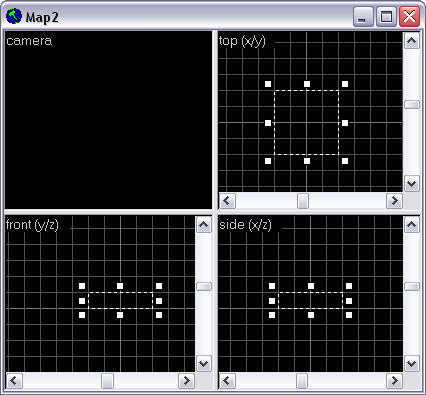Click left arrow of side view horizontal scrollbar
The image size is (426, 395).
pyautogui.click(x=227, y=381)
